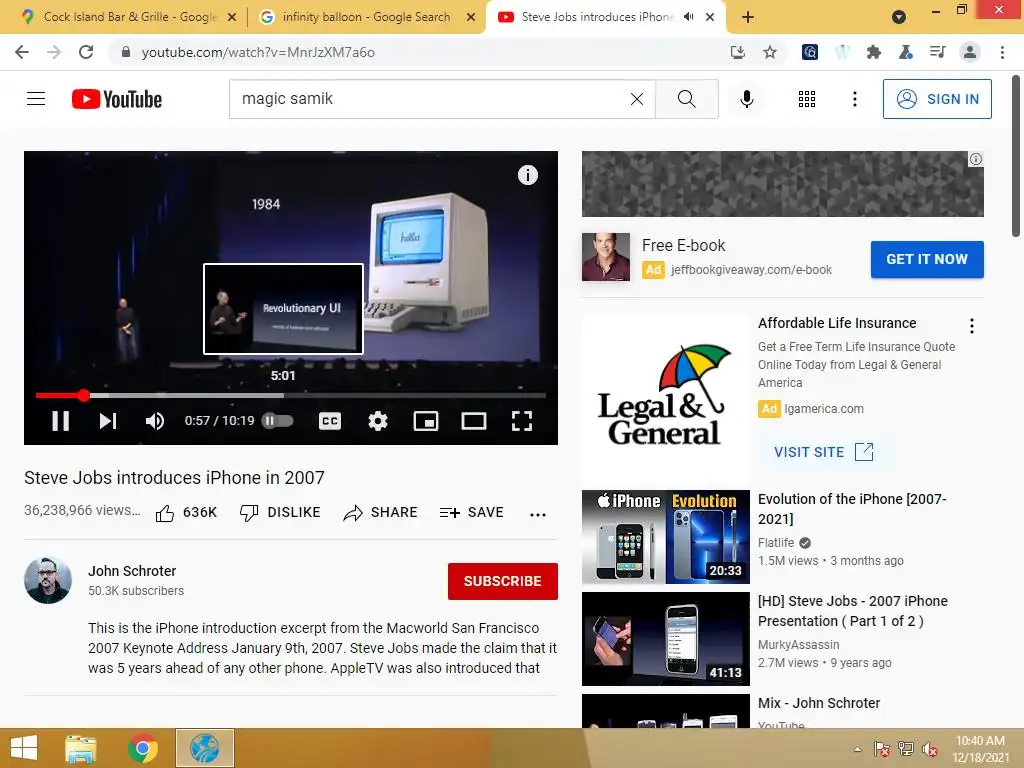
Task: Open John Schroter channel avatar
Action: click(x=48, y=581)
